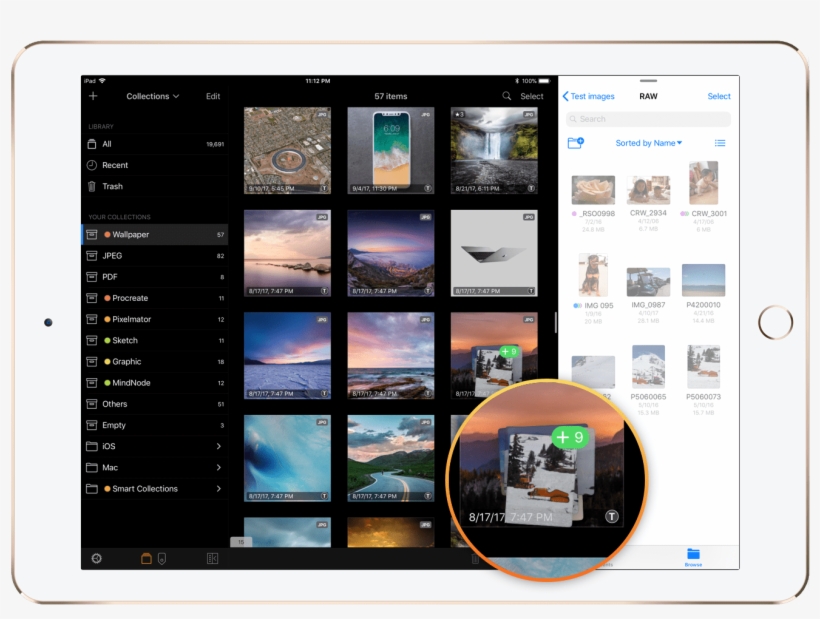Open the All library item
The image size is (820, 619).
155,144
